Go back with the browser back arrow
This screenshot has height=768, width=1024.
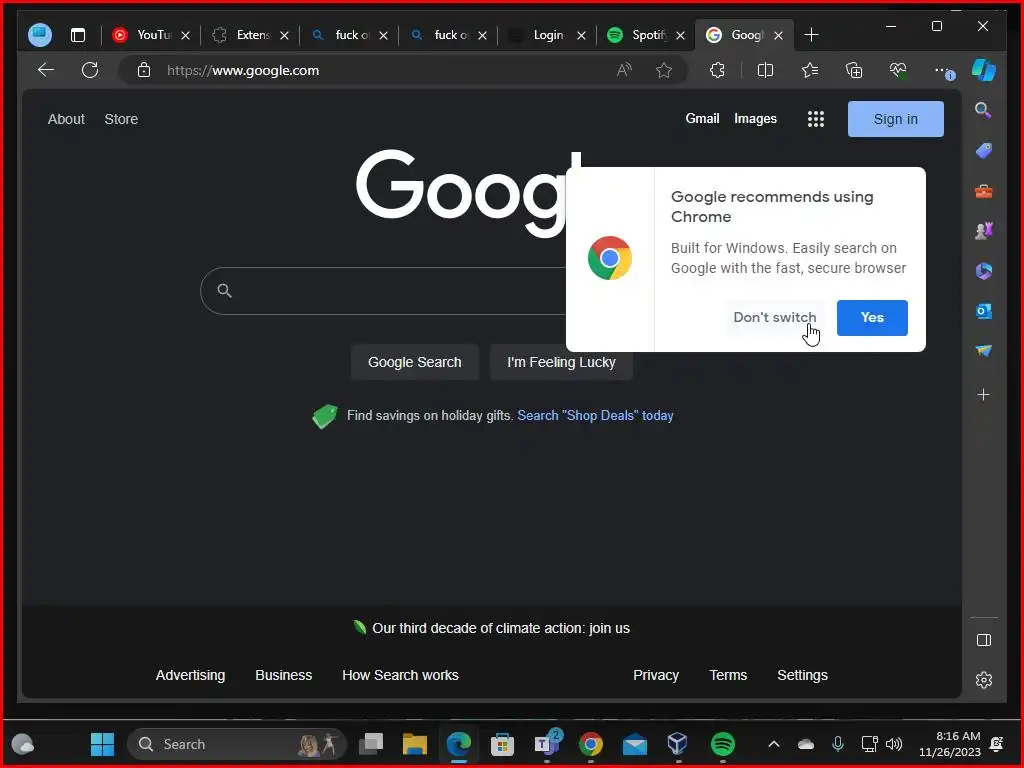[46, 70]
